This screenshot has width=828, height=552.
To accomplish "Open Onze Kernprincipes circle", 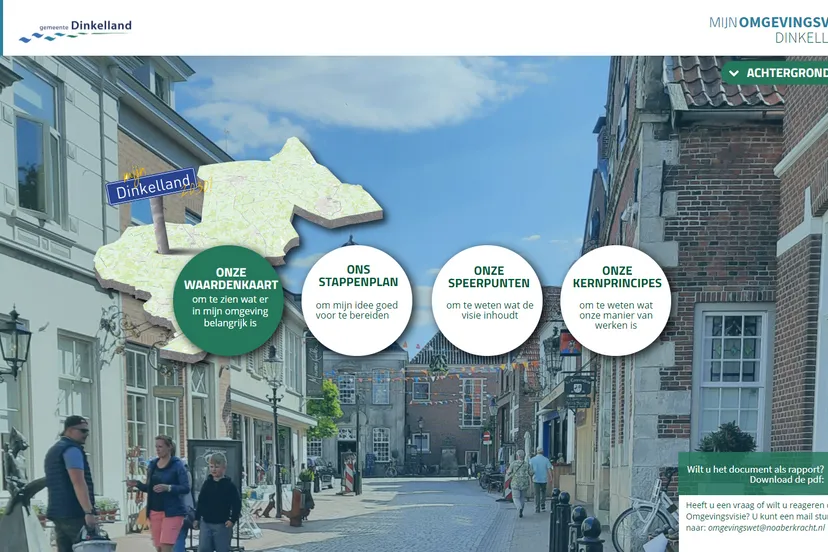I will tap(616, 301).
